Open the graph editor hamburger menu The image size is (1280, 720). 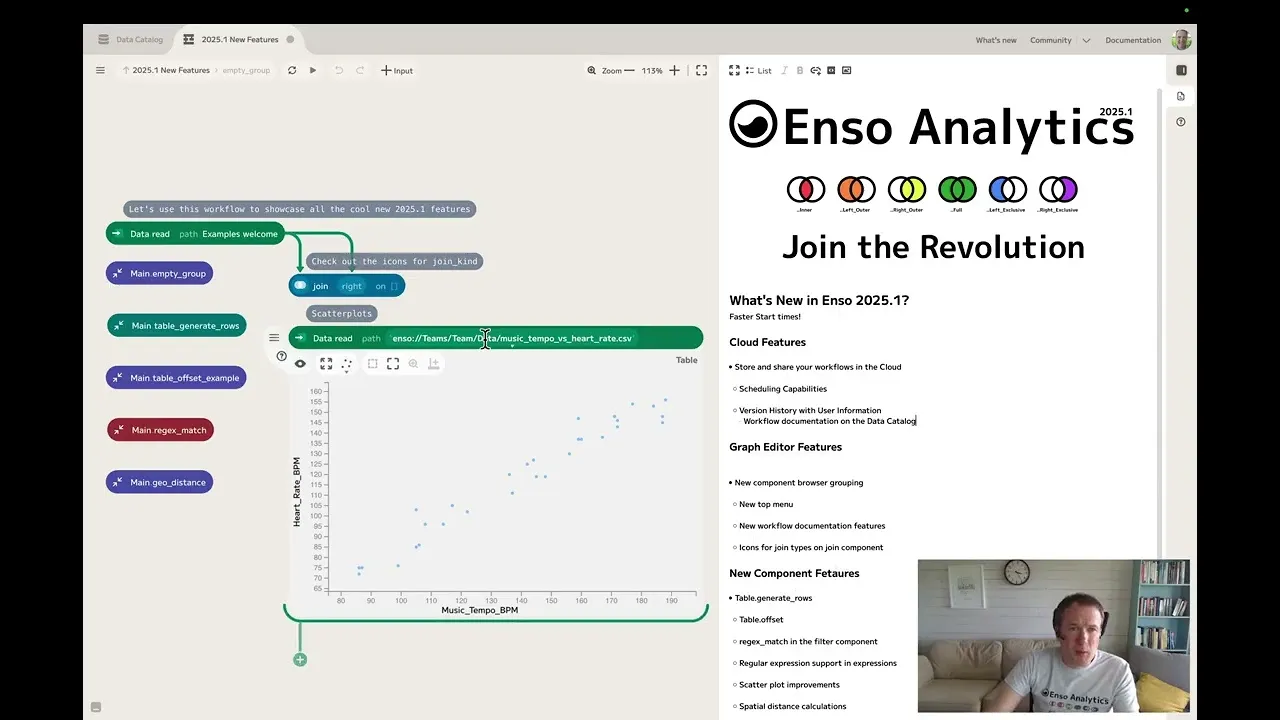point(100,70)
